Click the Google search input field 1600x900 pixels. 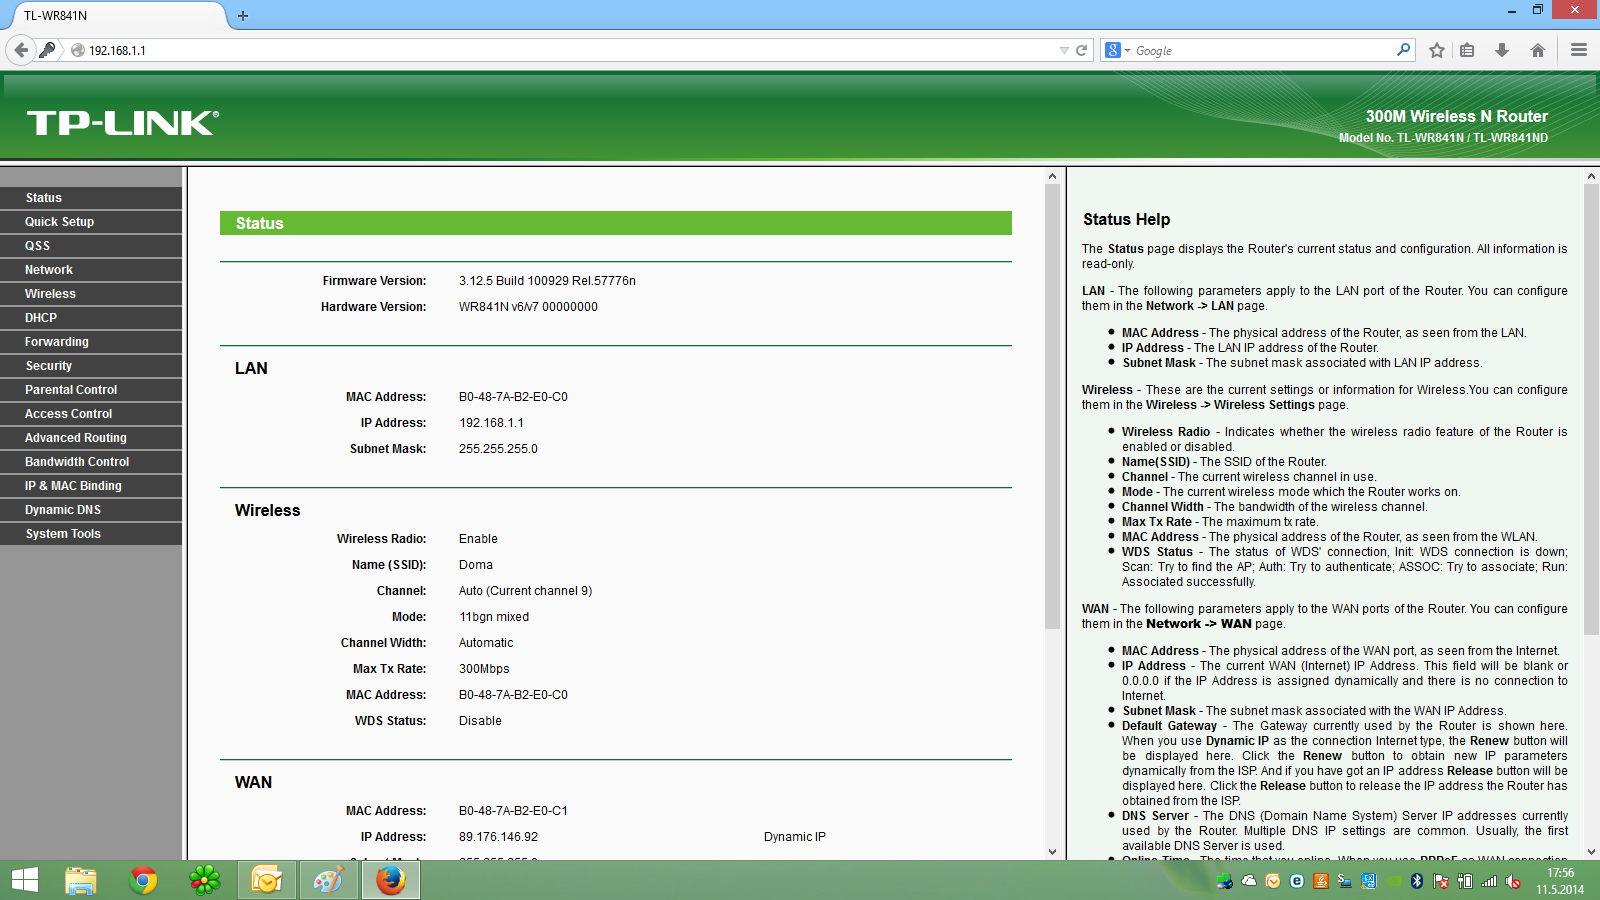point(1260,50)
